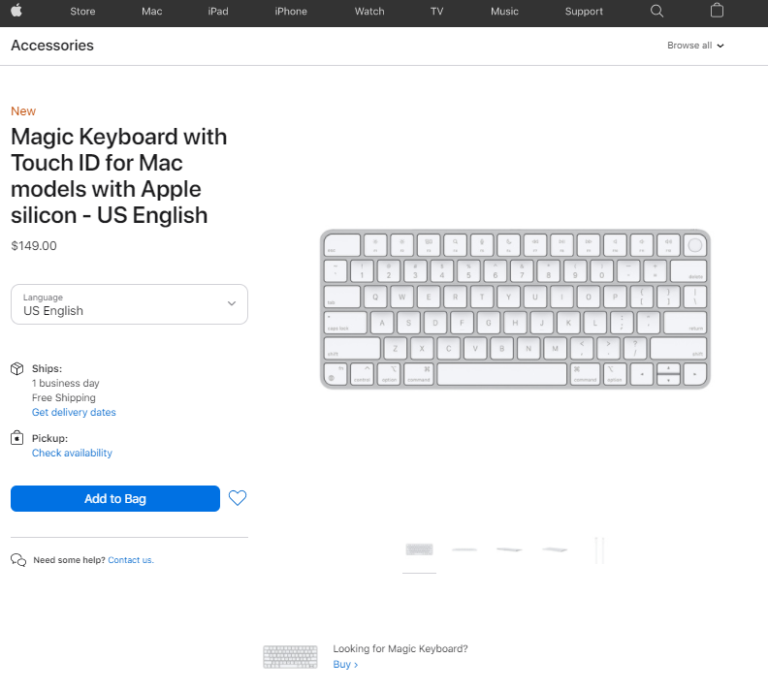The width and height of the screenshot is (768, 690).
Task: Open the shopping bag icon
Action: coord(717,11)
